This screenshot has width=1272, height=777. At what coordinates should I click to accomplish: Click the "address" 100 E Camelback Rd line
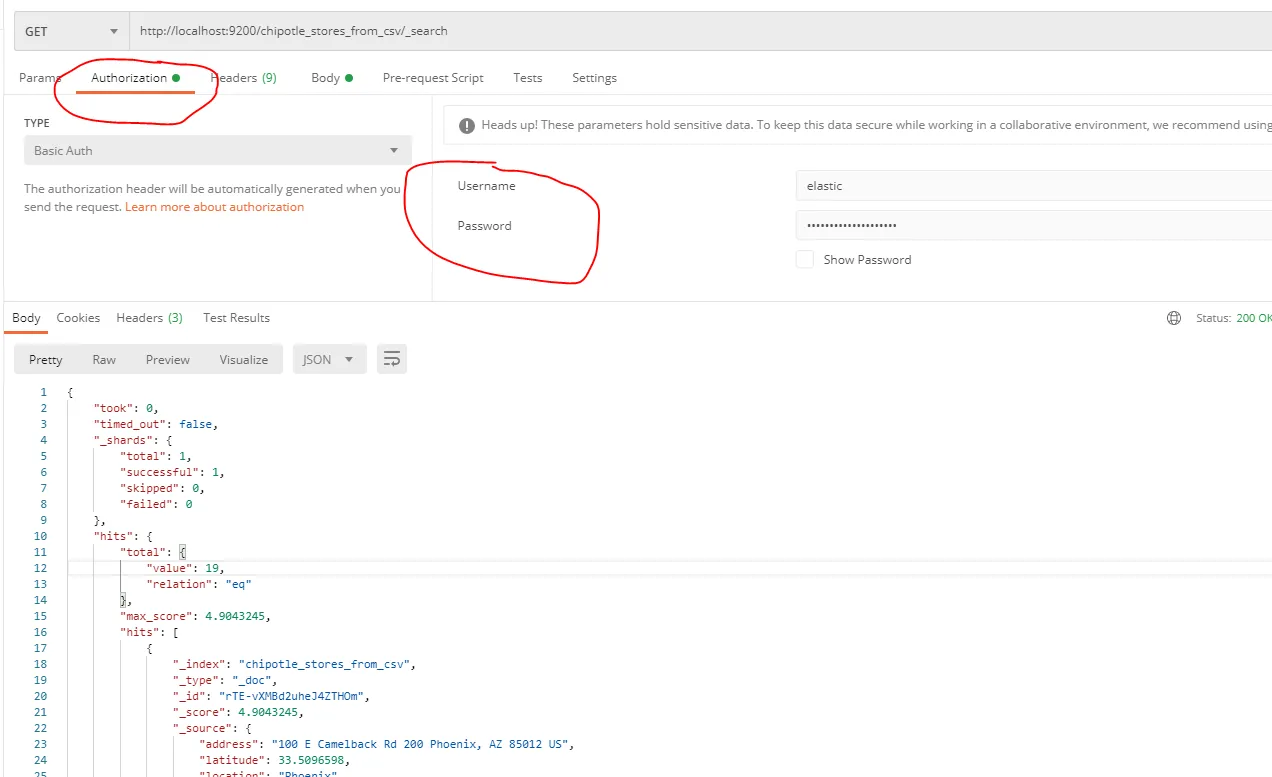pos(387,744)
